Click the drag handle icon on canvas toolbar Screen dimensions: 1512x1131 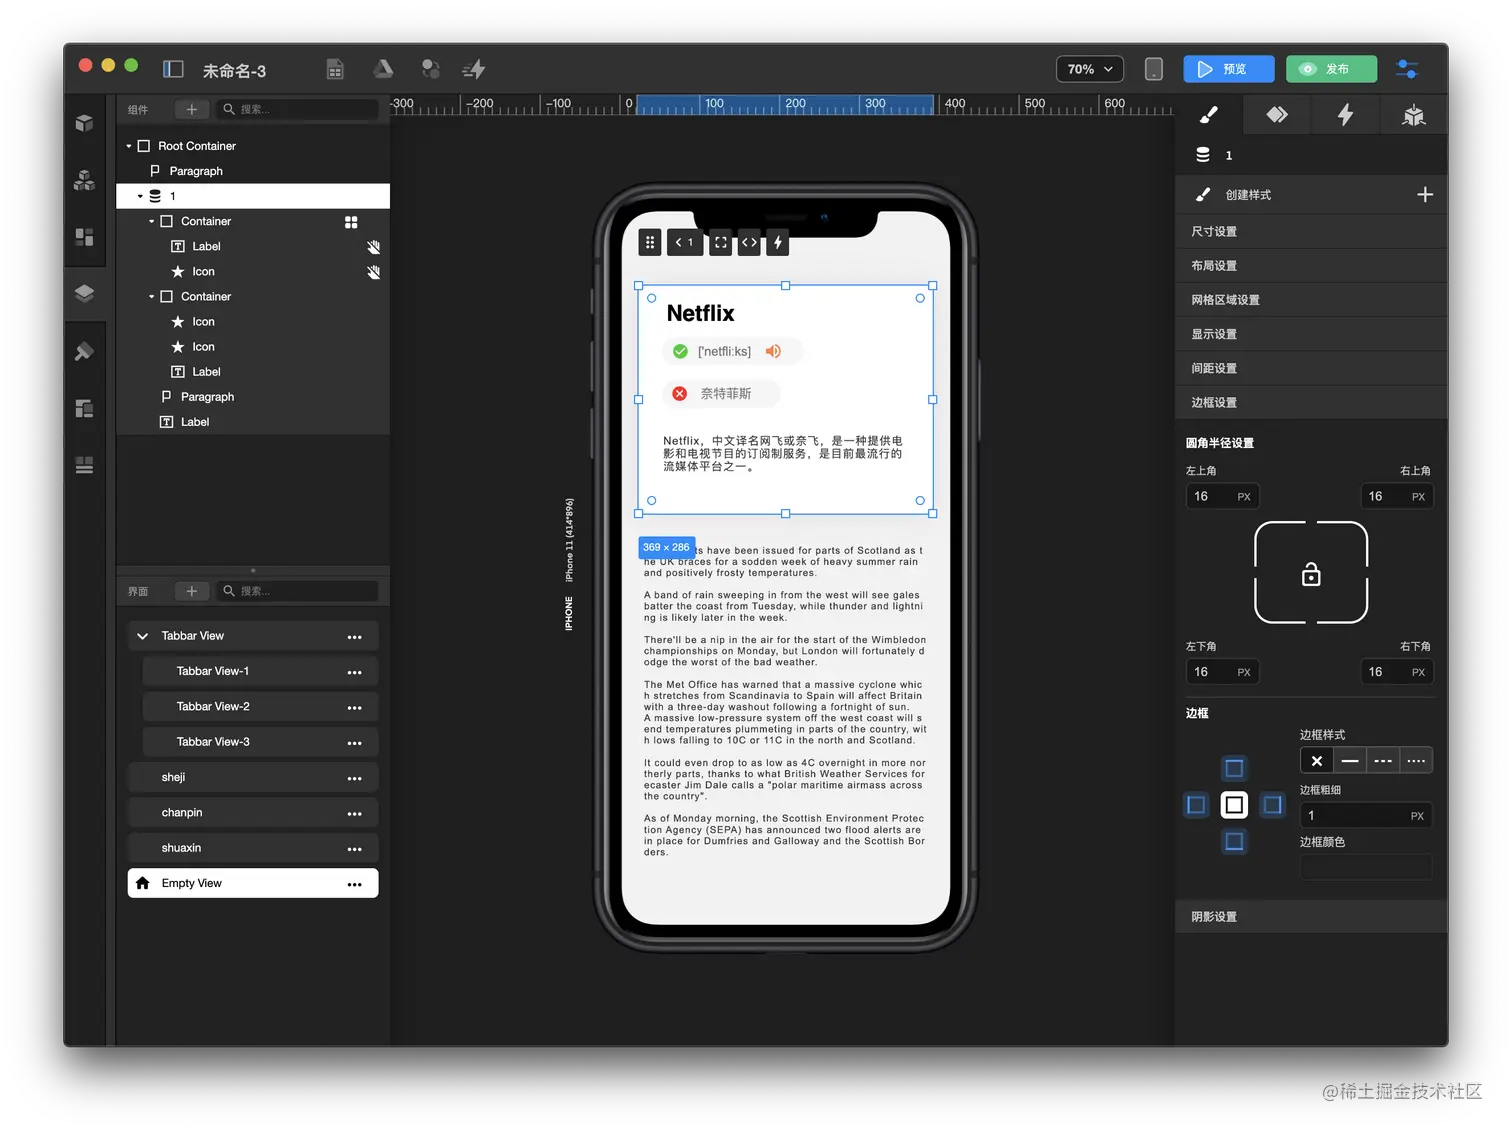click(650, 242)
